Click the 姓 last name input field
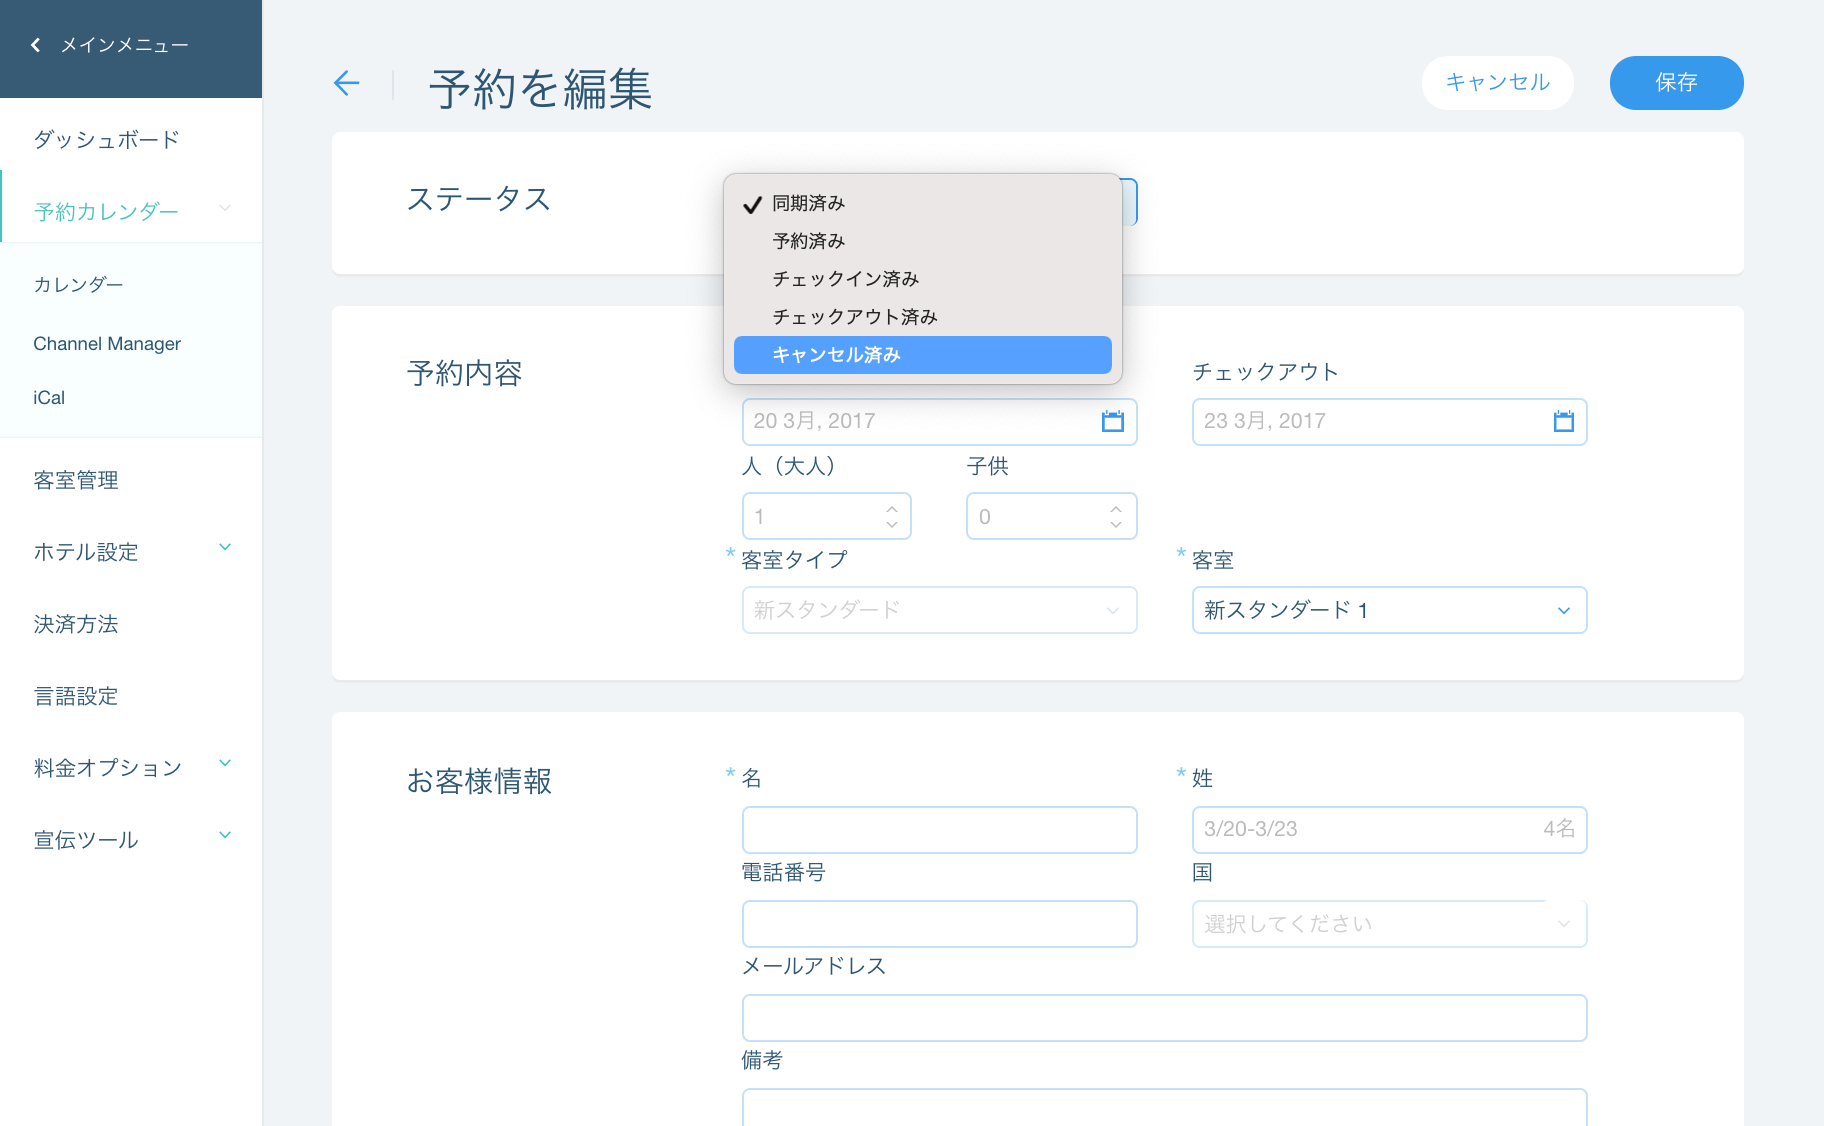Image resolution: width=1824 pixels, height=1126 pixels. [1389, 830]
